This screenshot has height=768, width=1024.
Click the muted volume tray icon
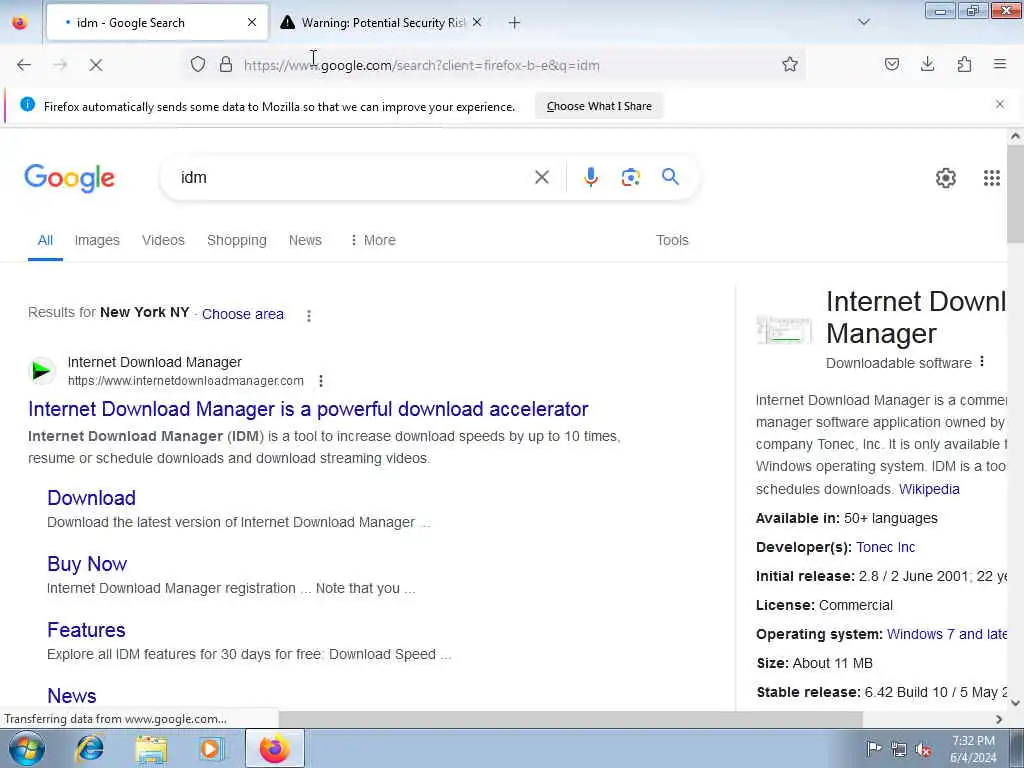click(923, 749)
